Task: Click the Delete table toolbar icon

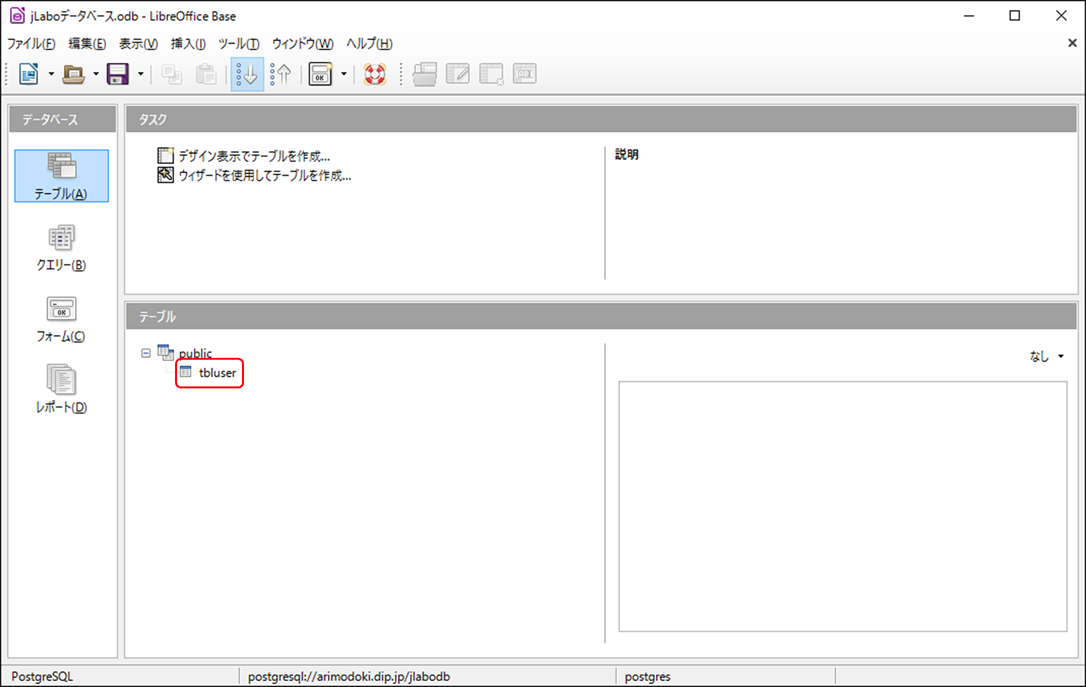Action: [491, 74]
